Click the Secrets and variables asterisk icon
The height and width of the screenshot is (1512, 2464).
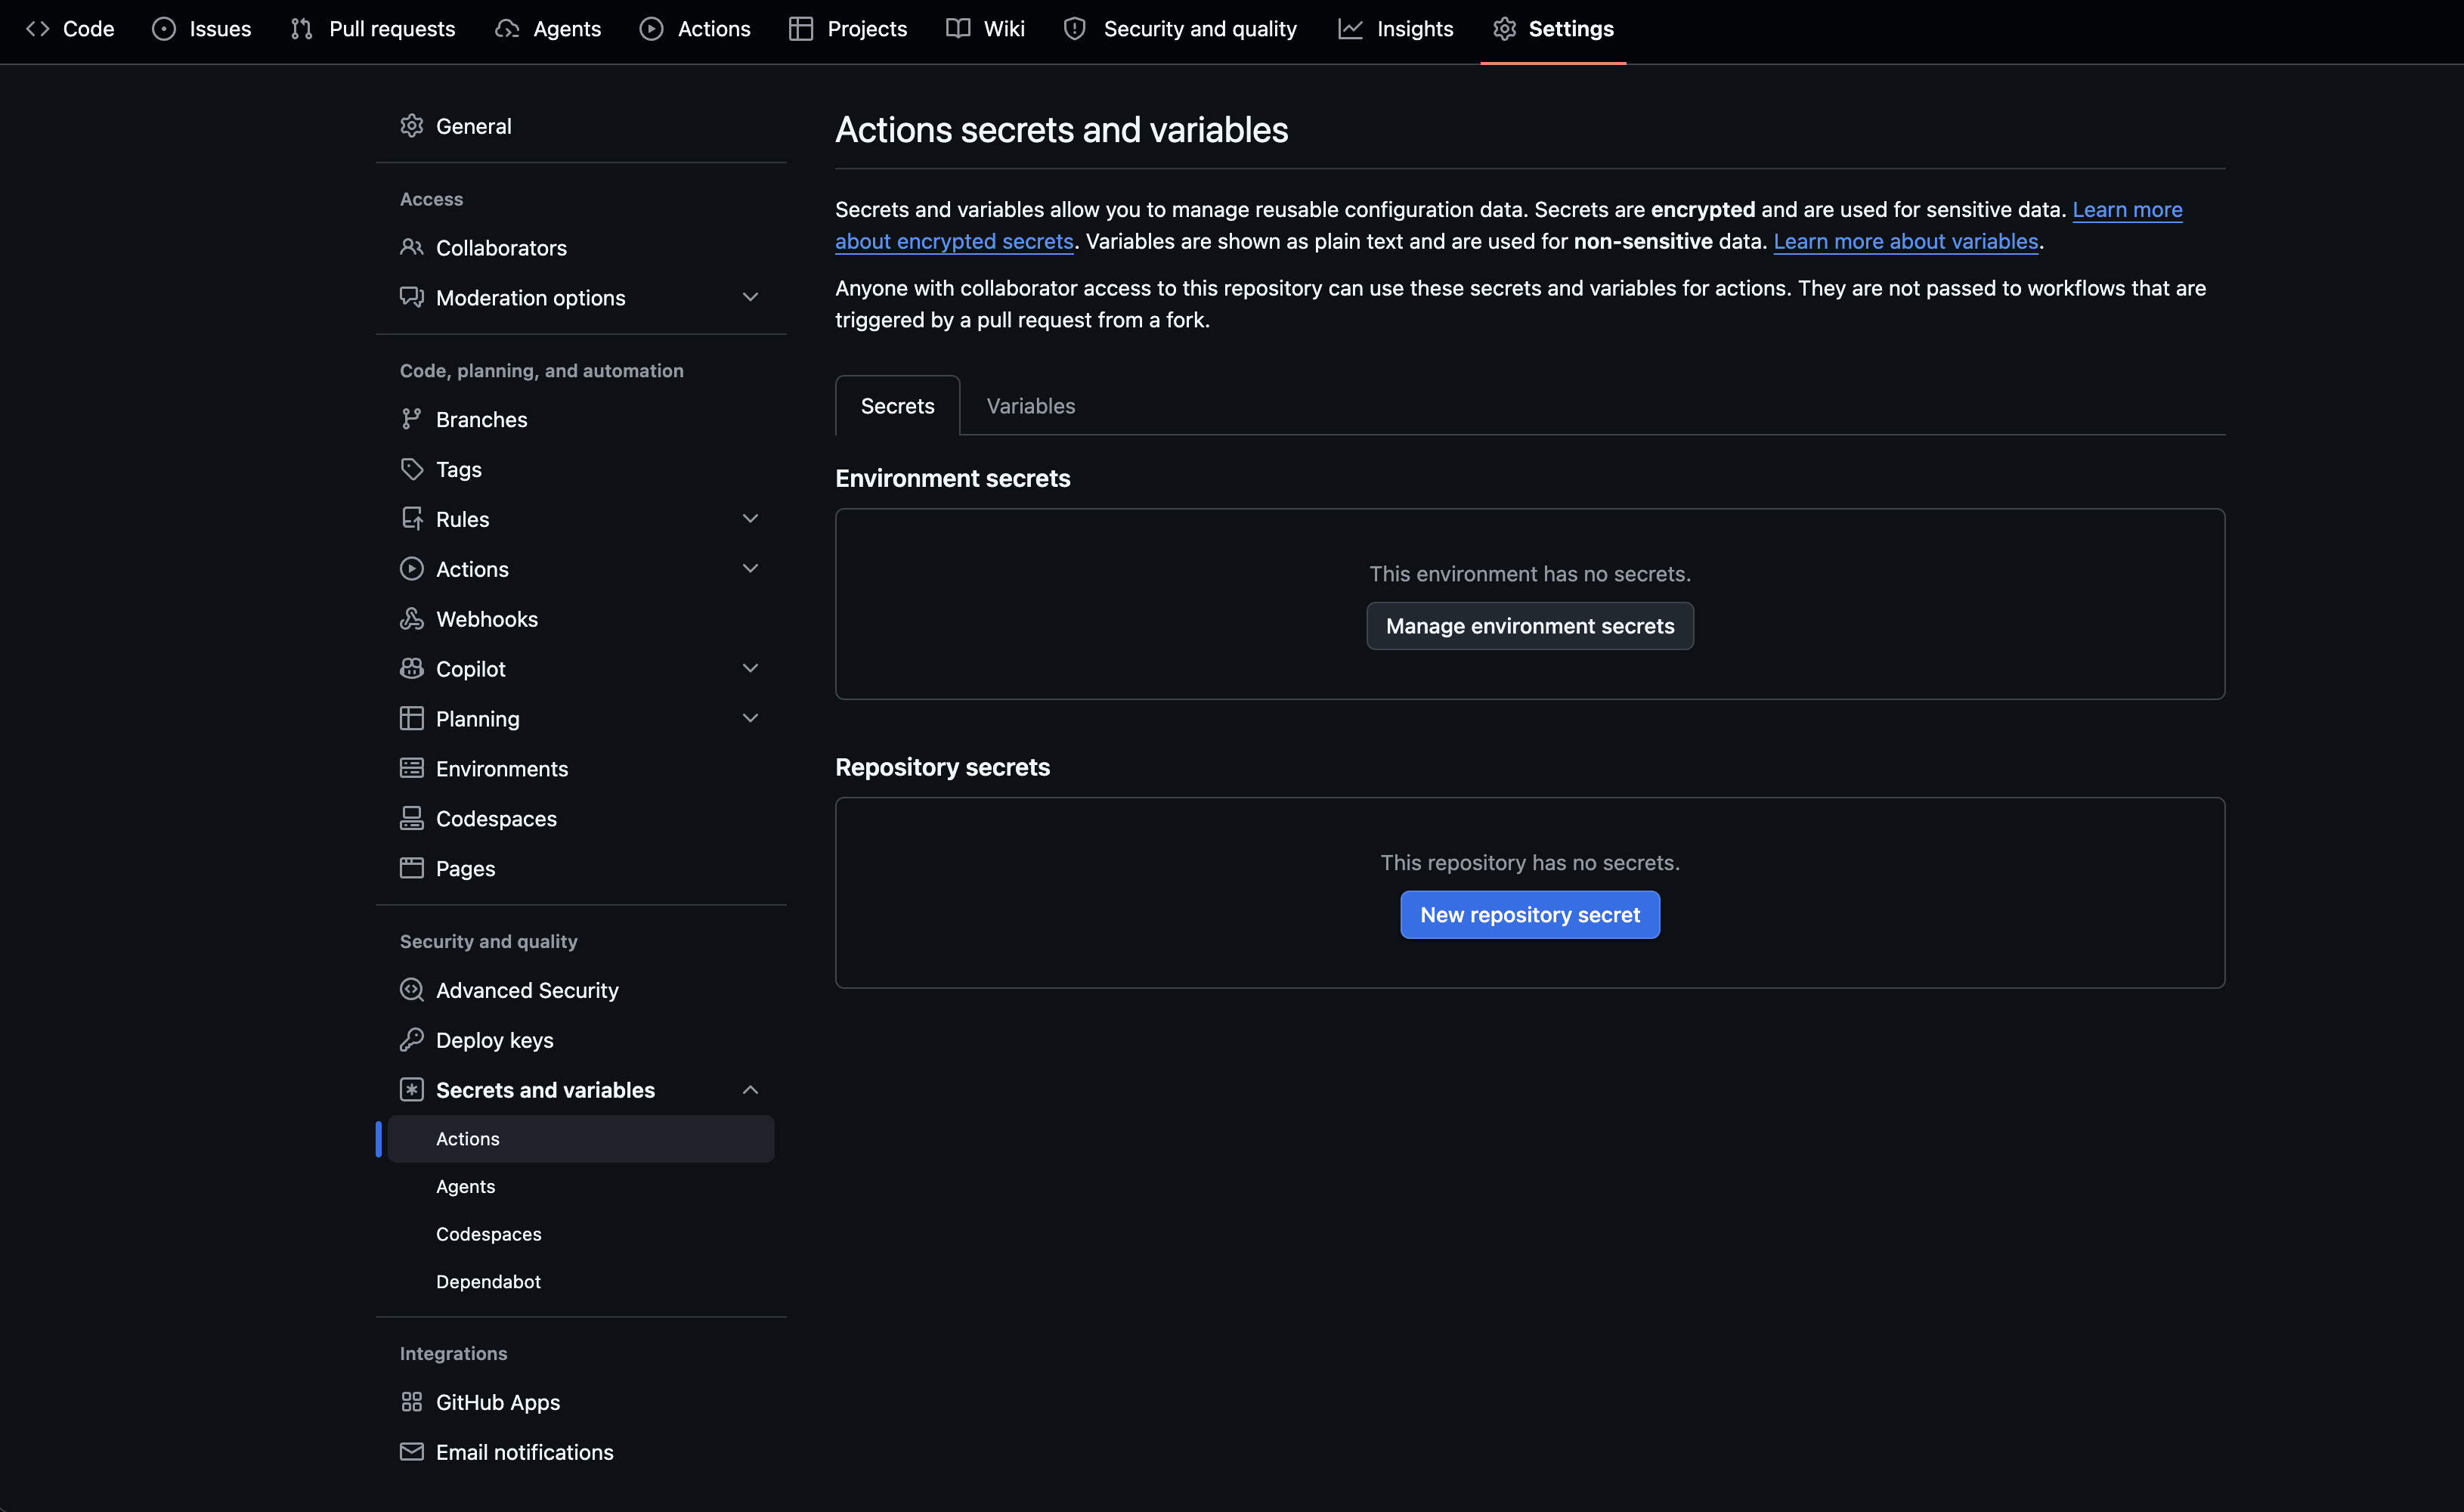coord(412,1090)
